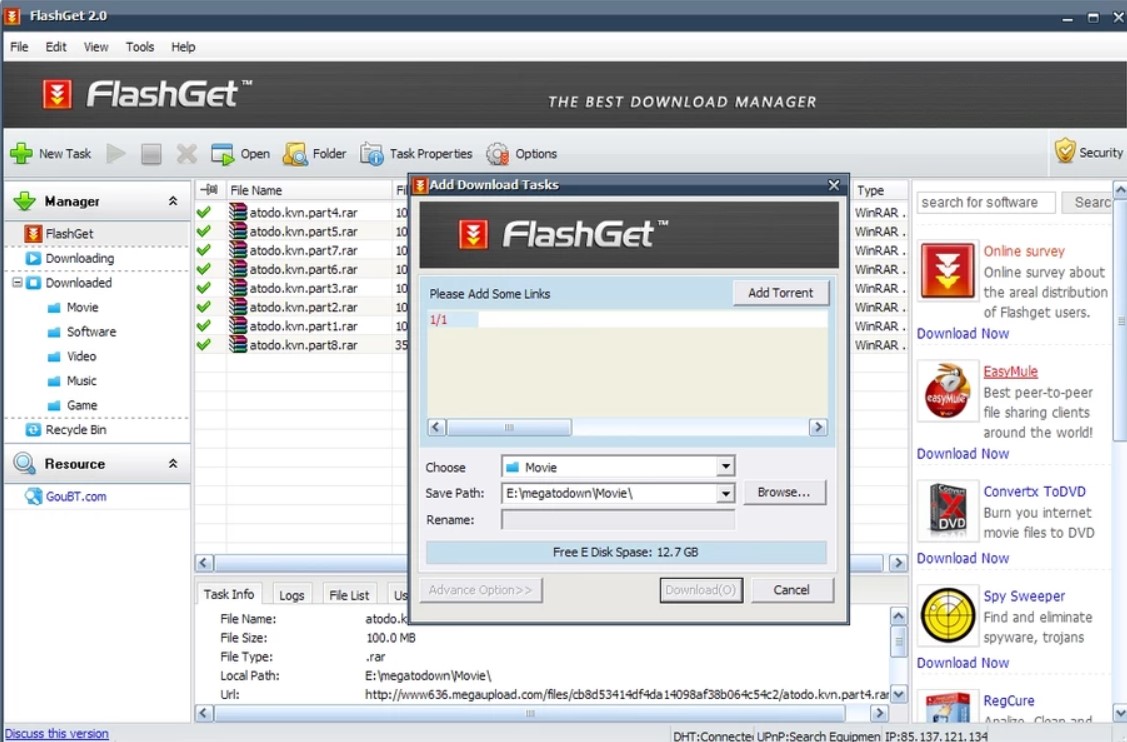The image size is (1127, 742).
Task: Click Download Now under EasyMule
Action: click(962, 454)
